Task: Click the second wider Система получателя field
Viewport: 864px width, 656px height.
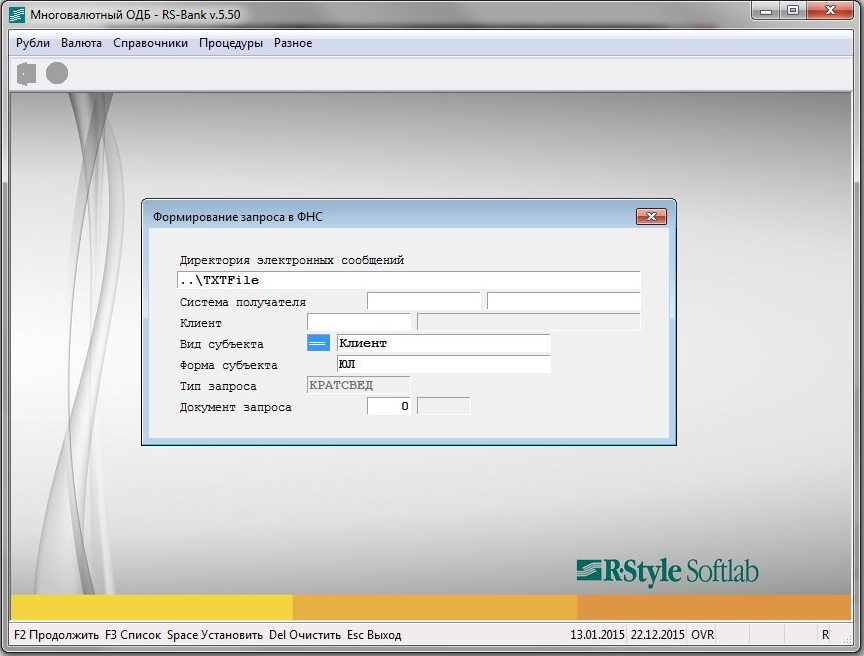Action: (563, 302)
